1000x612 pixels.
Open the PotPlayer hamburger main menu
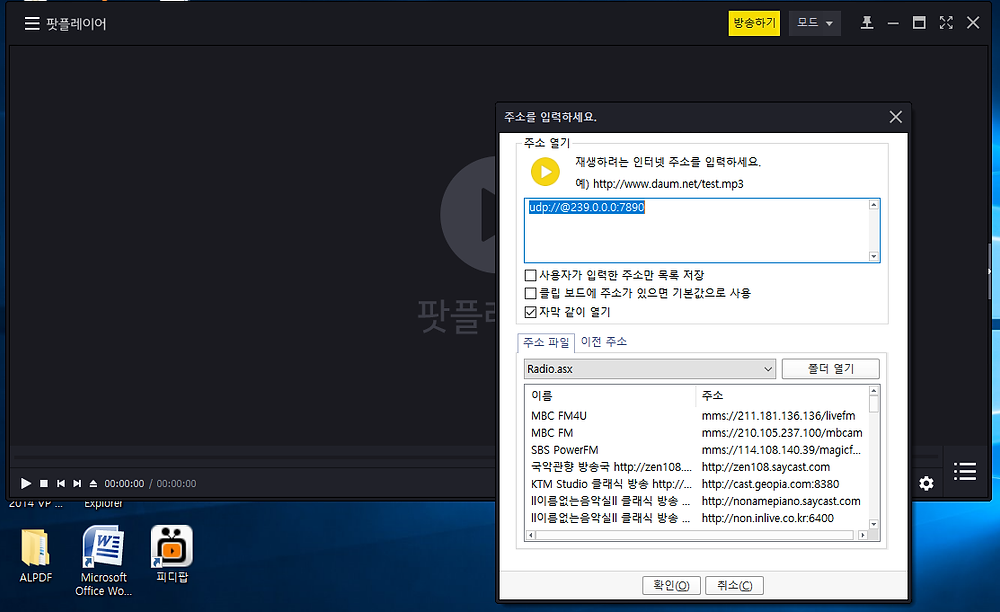32,24
